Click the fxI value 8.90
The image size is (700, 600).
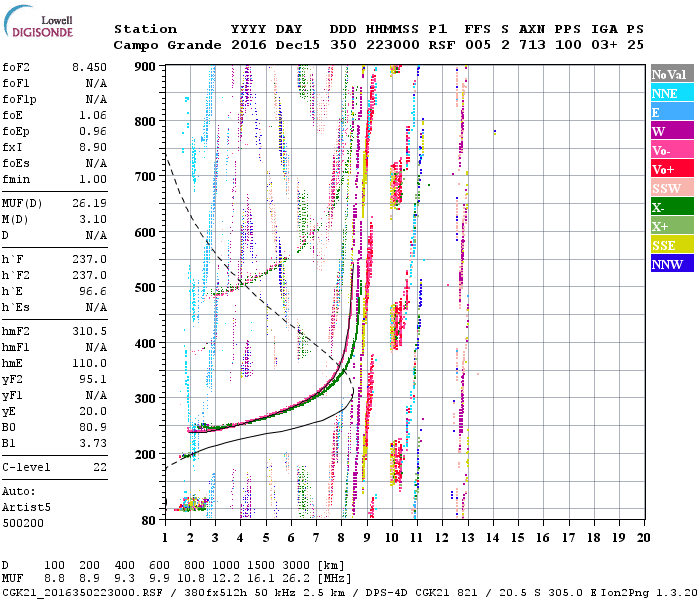coord(92,147)
